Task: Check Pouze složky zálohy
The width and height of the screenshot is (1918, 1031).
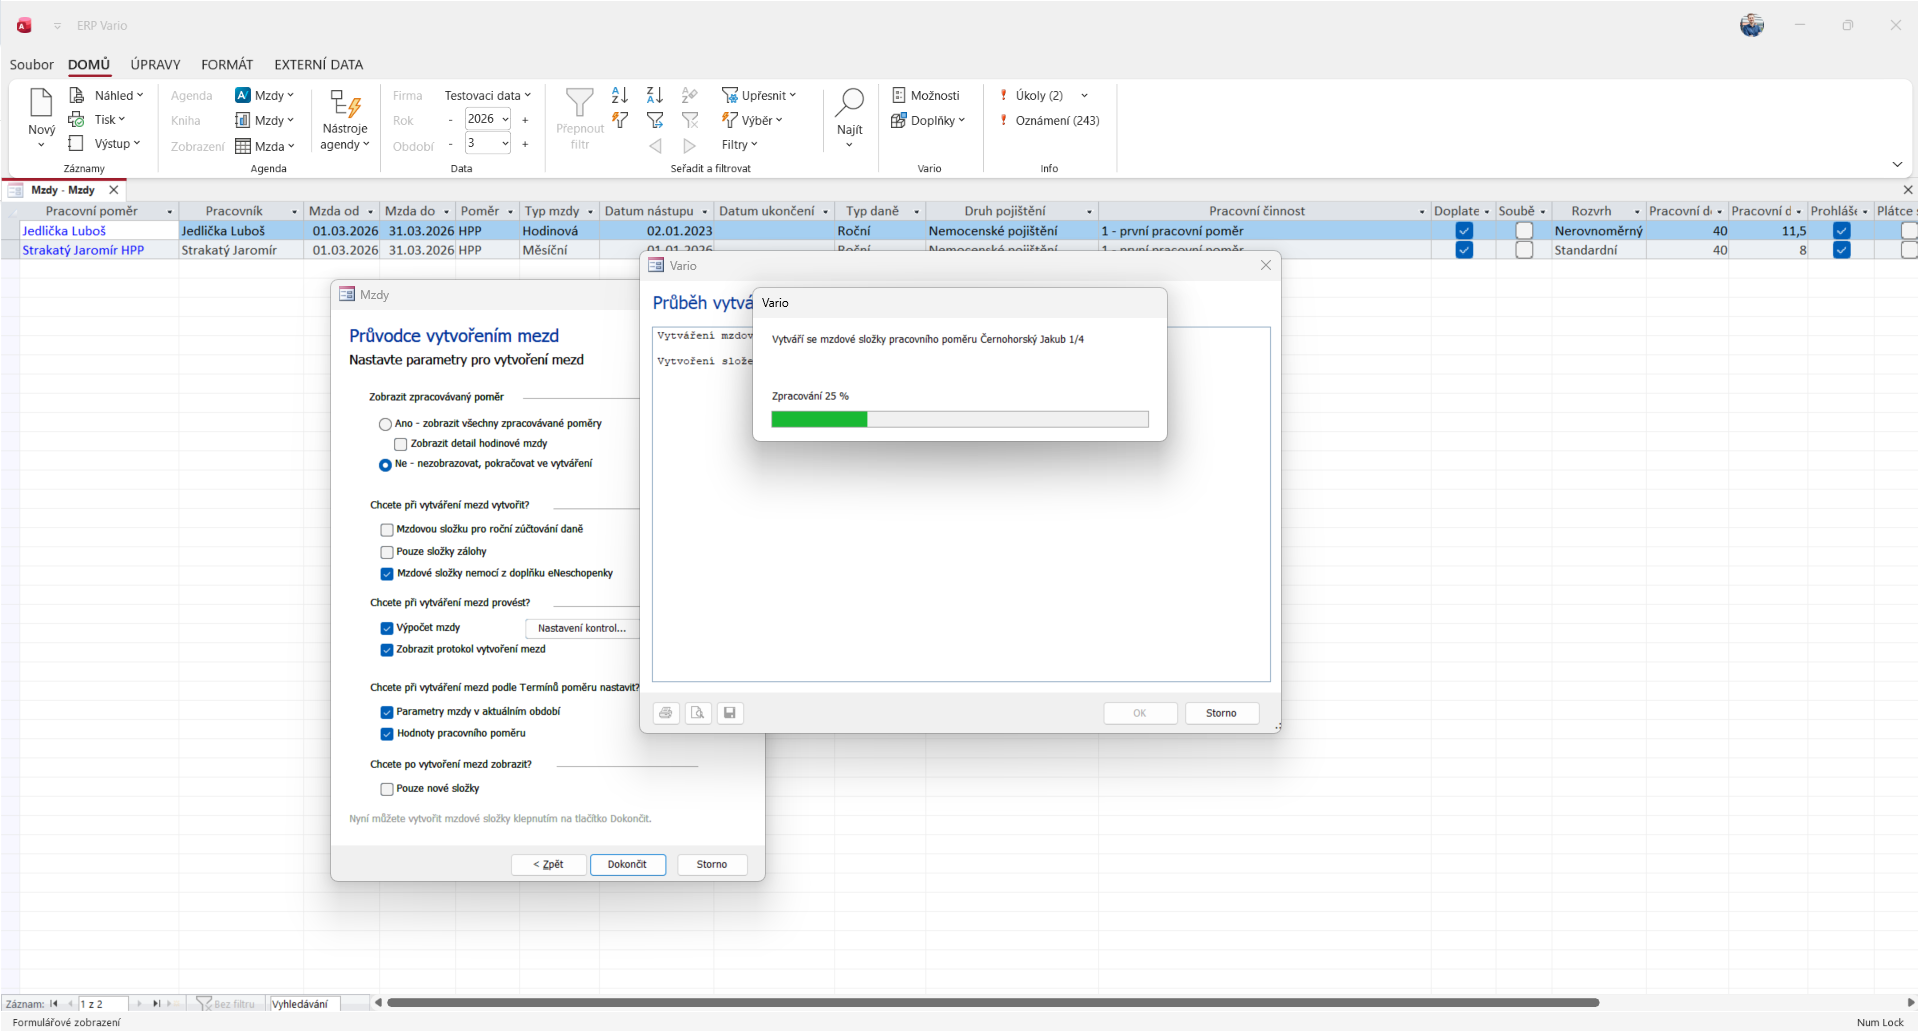Action: click(386, 552)
